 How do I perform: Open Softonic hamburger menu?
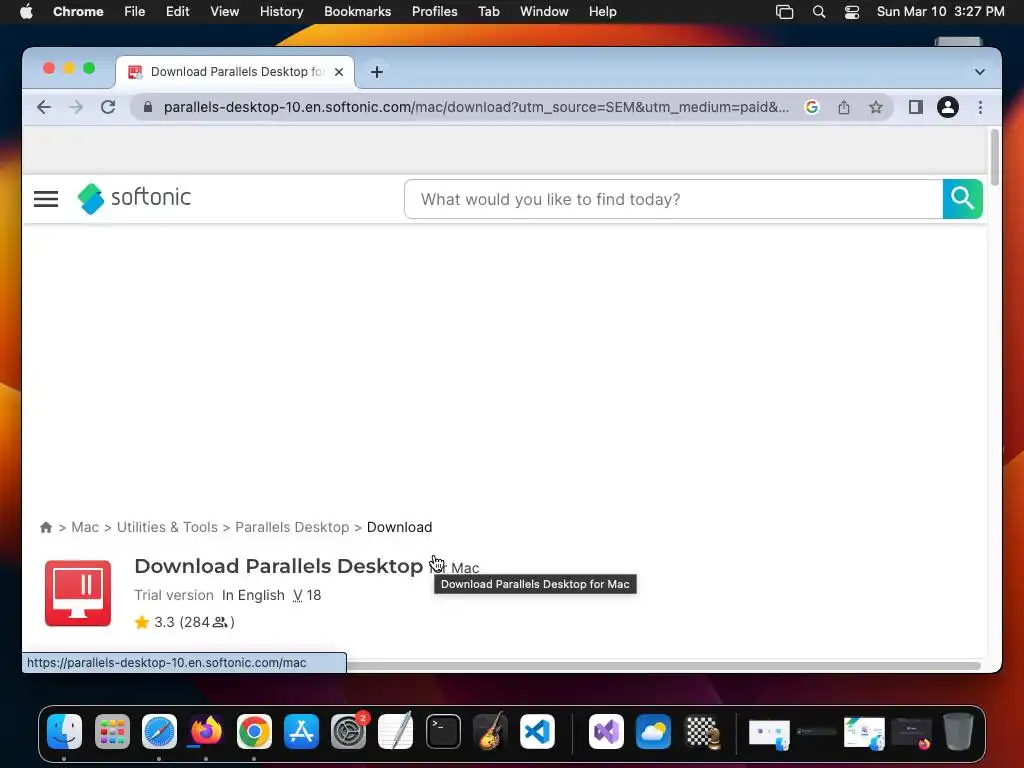46,199
